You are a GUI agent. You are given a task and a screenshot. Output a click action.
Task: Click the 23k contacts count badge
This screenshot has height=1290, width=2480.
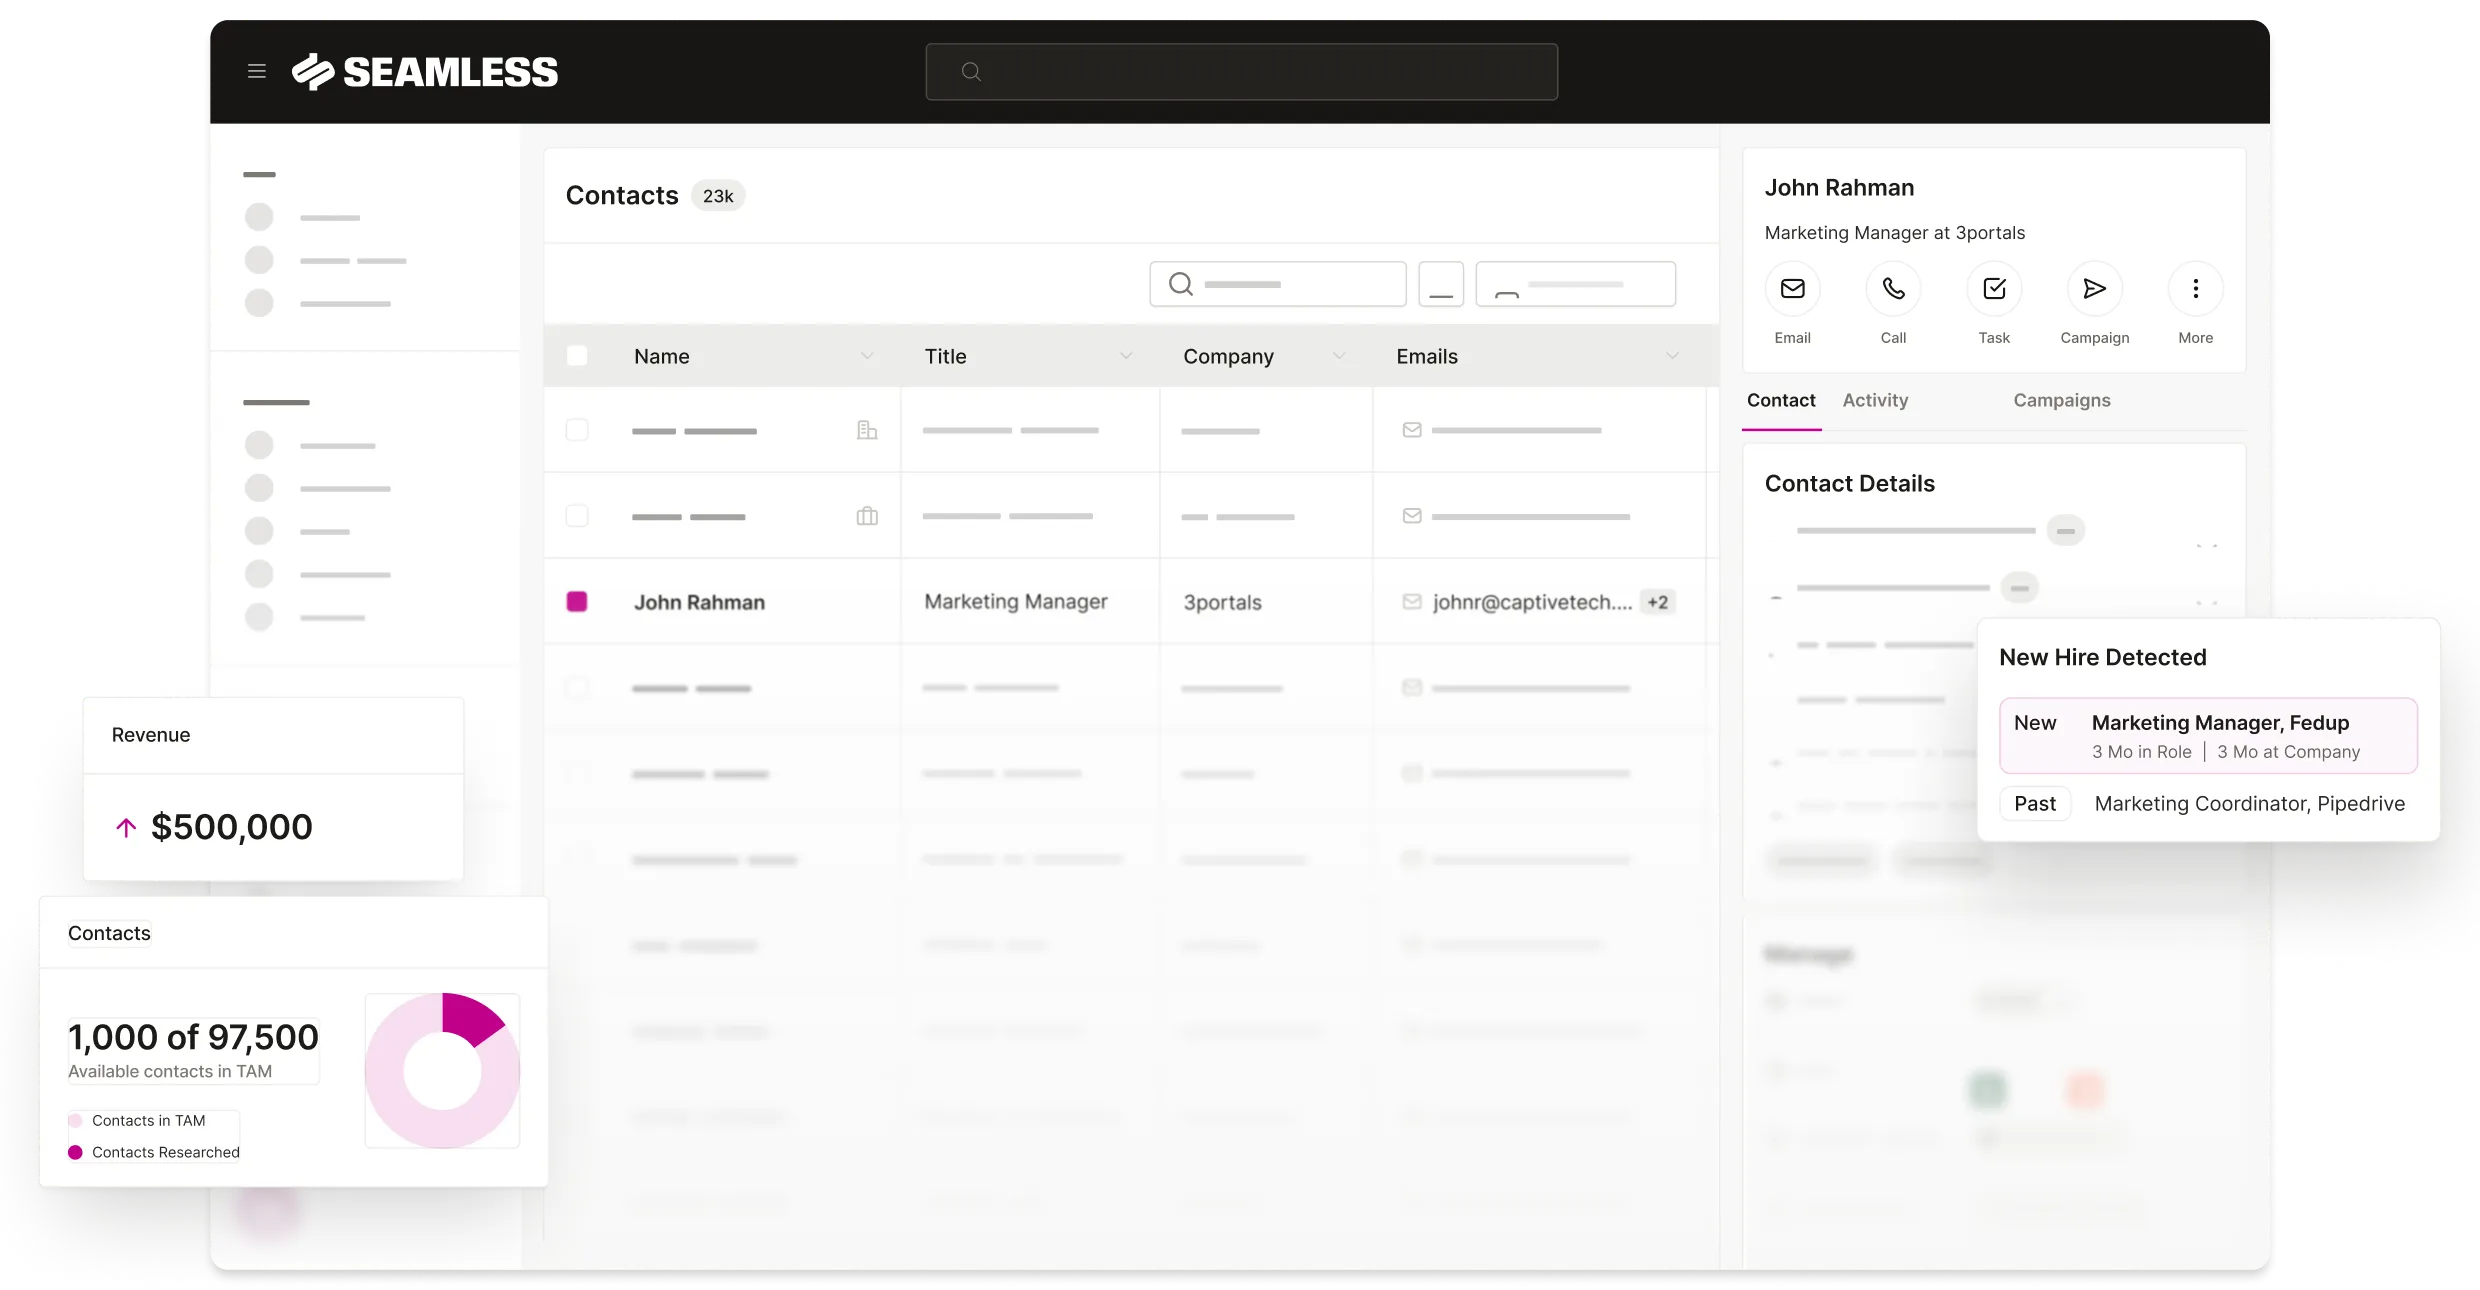[x=717, y=195]
